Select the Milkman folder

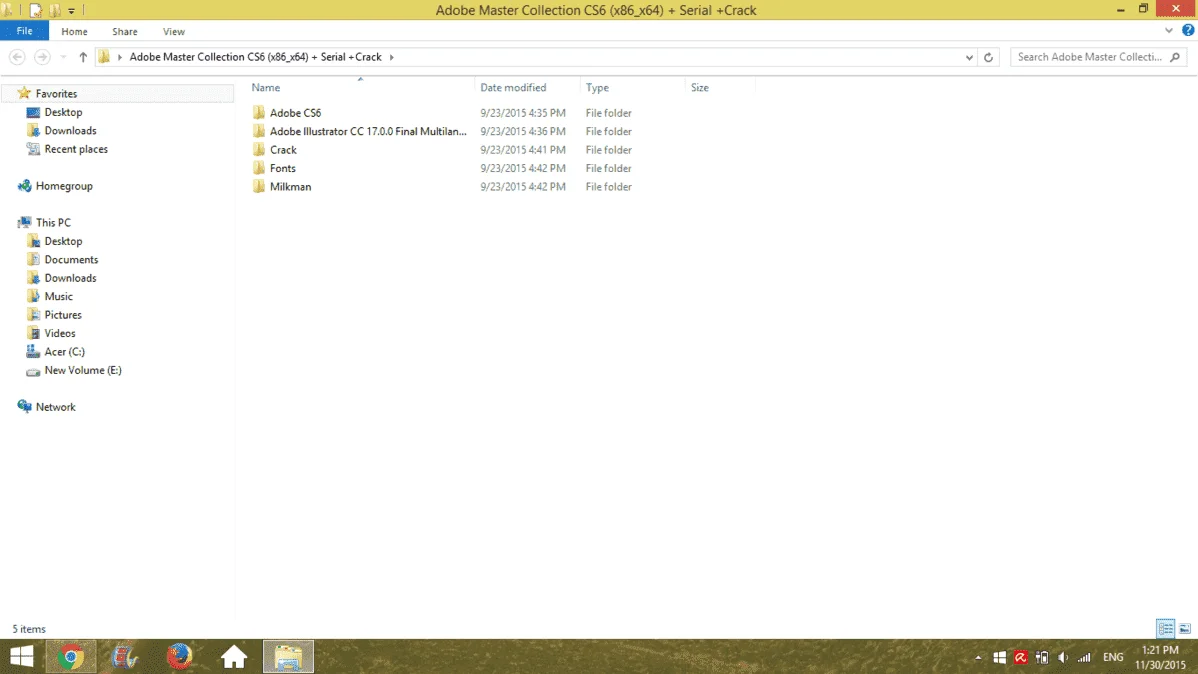[290, 186]
